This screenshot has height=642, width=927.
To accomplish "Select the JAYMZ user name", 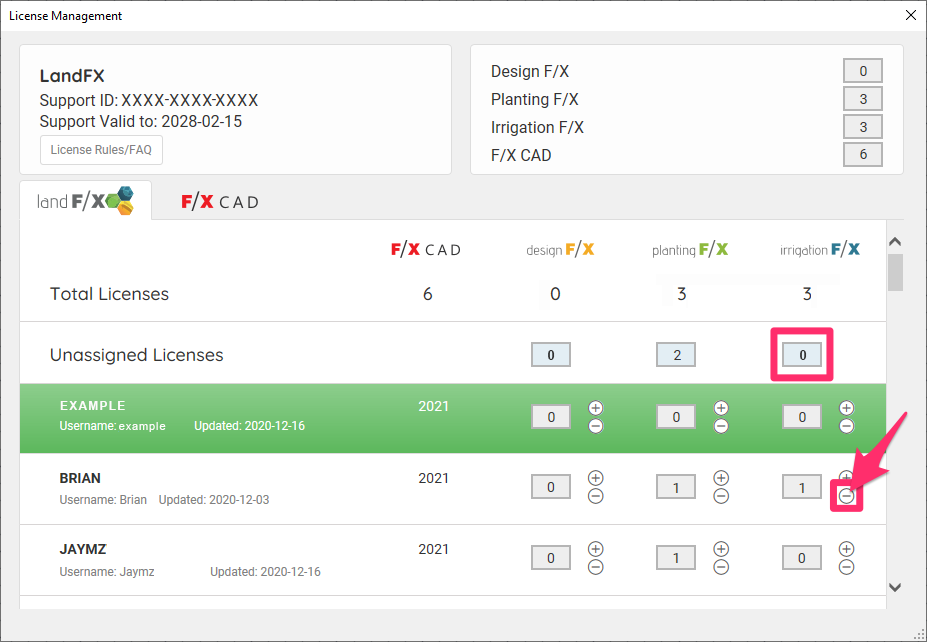I will (x=83, y=549).
